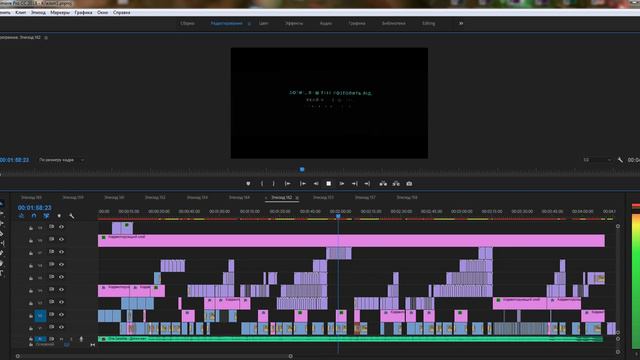Toggle timeline Snap magnet icon
The width and height of the screenshot is (640, 360).
click(34, 216)
